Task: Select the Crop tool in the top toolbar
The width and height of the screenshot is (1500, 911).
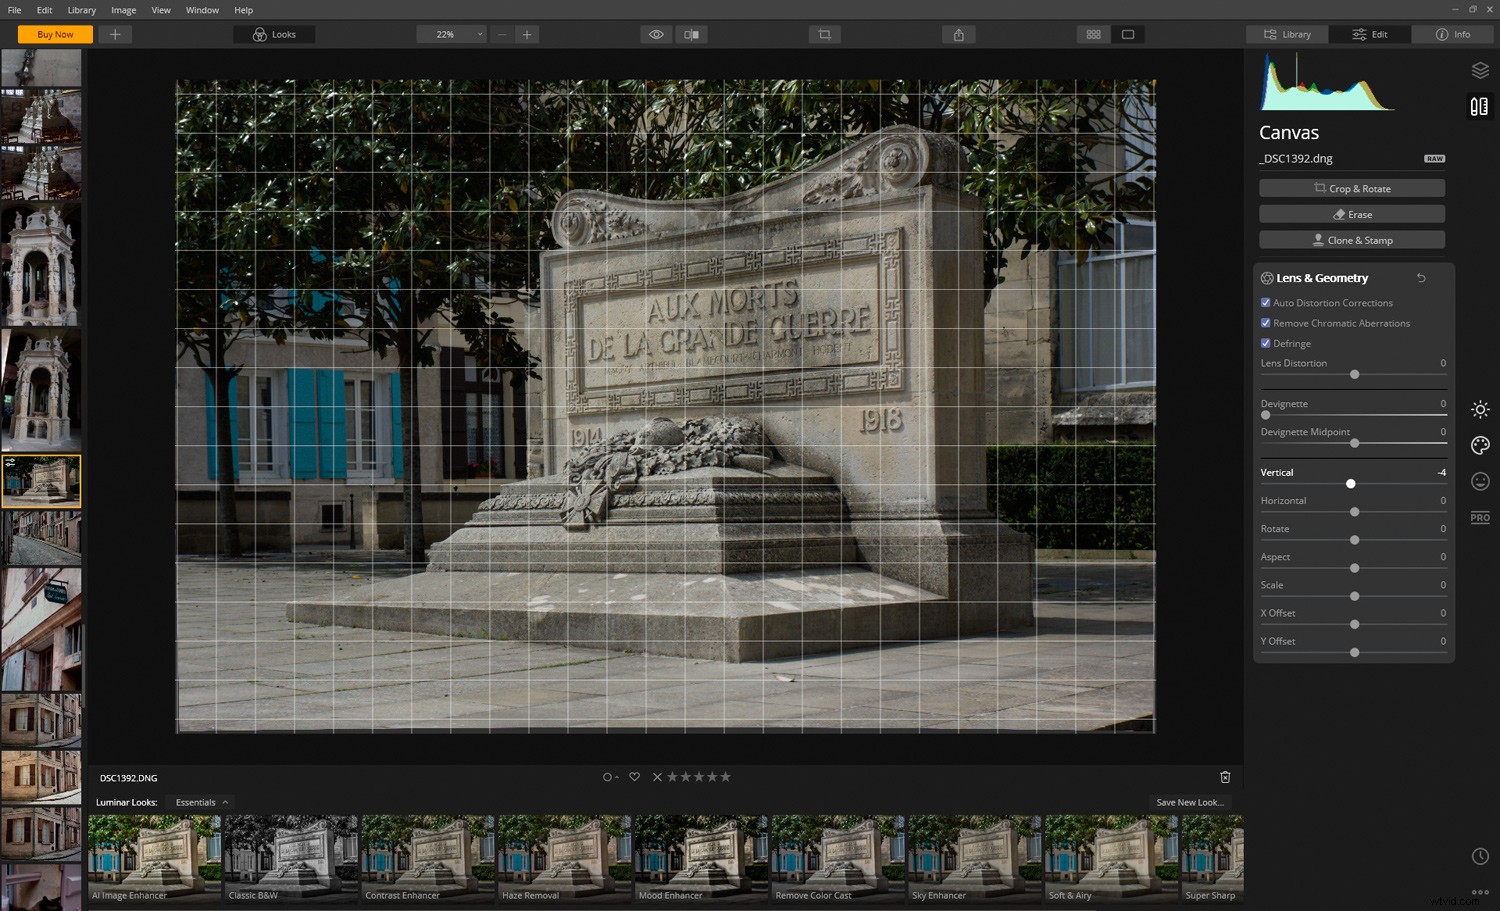Action: click(x=824, y=34)
